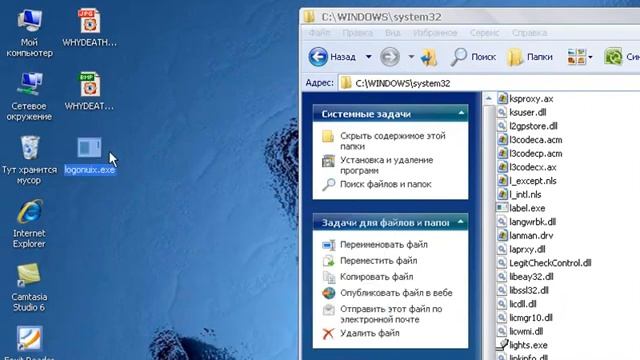This screenshot has width=640, height=360.
Task: Select file l3codeca.acm
Action: pyautogui.click(x=529, y=140)
